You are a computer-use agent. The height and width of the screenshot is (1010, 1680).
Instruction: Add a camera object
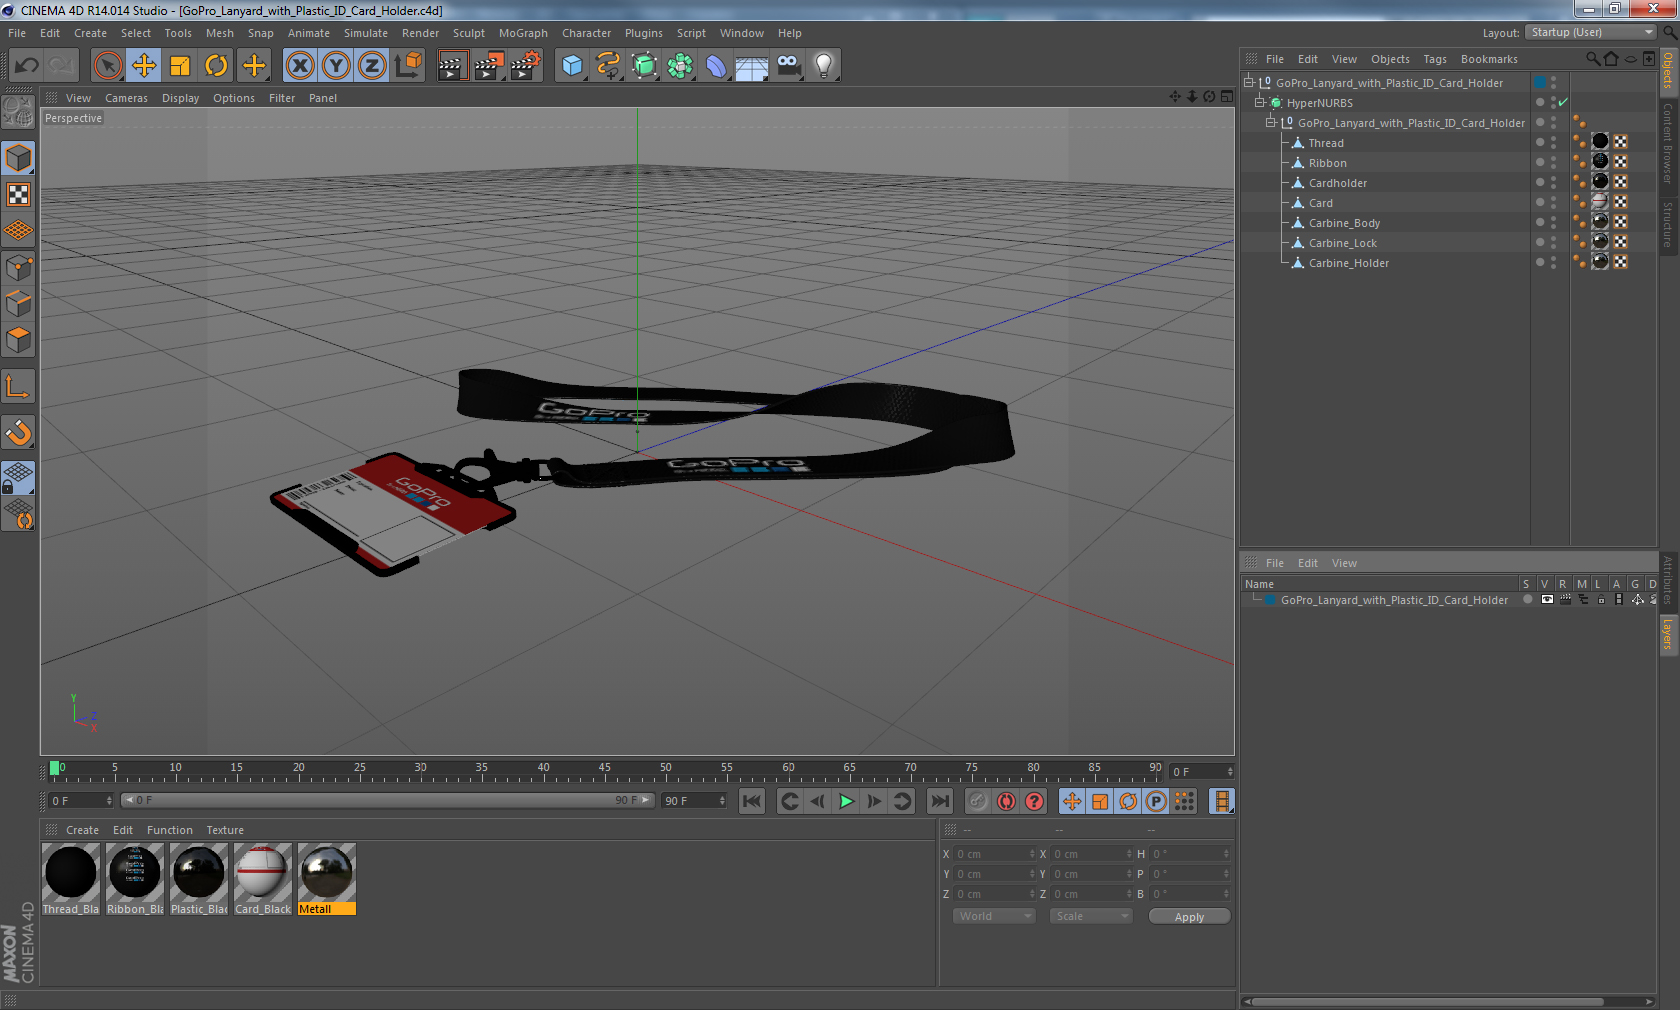click(x=788, y=66)
